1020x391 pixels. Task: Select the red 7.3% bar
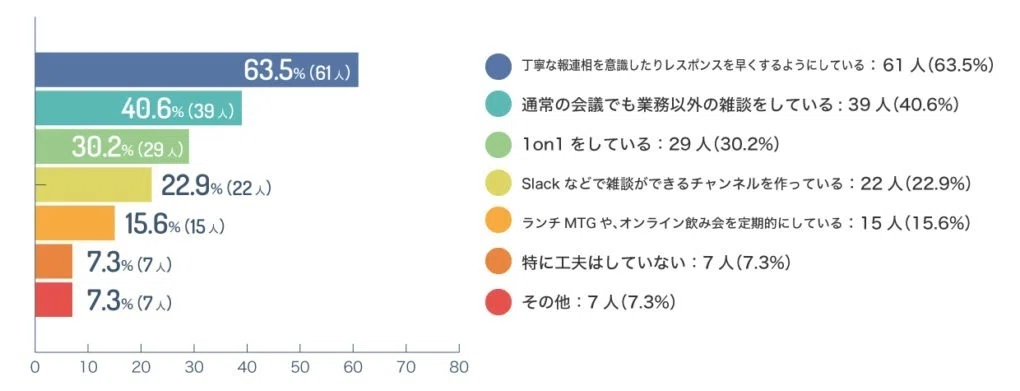pyautogui.click(x=54, y=300)
